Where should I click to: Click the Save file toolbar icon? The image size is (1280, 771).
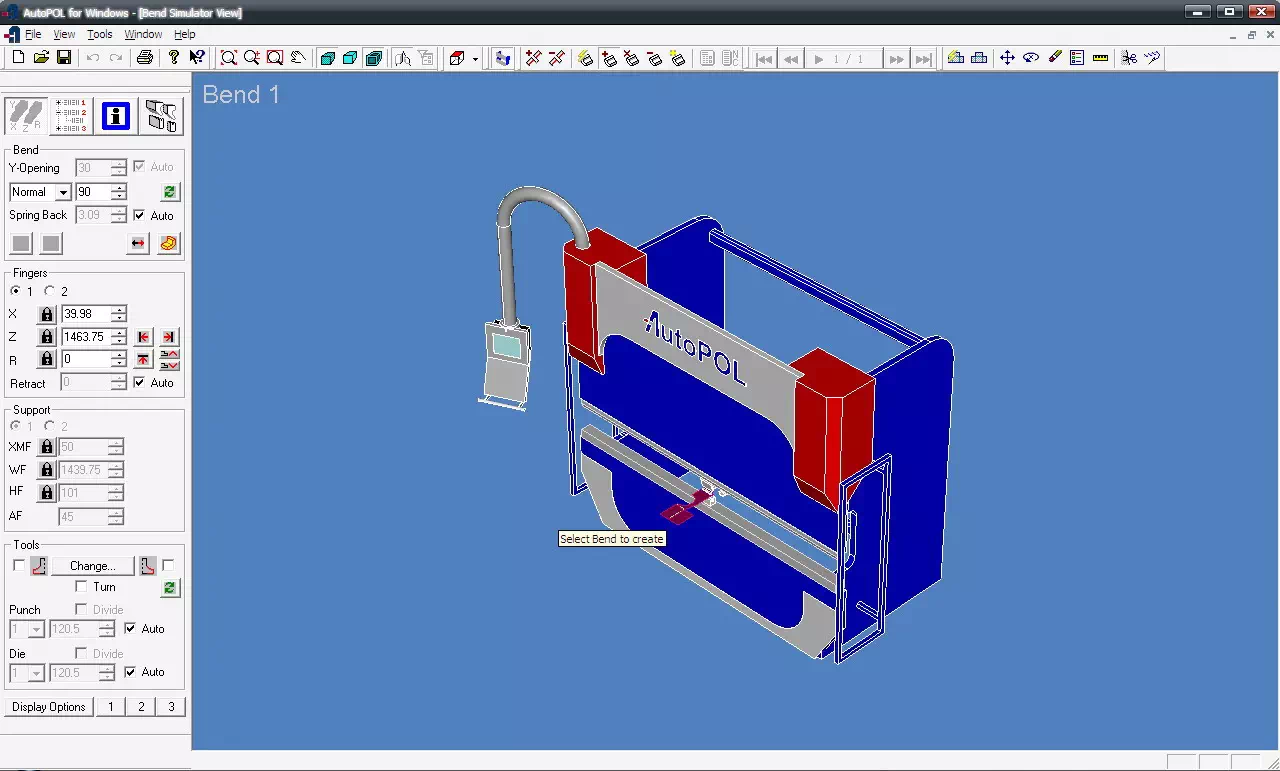pyautogui.click(x=64, y=58)
